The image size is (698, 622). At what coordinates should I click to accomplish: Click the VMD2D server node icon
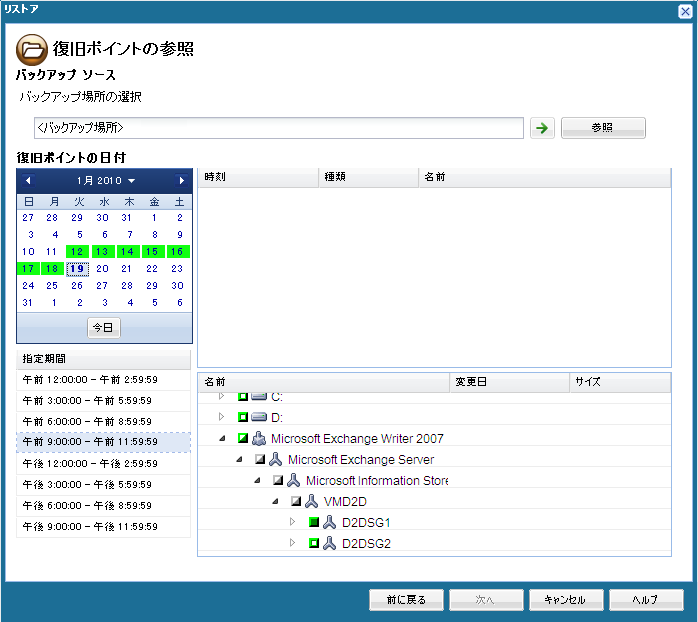click(312, 501)
